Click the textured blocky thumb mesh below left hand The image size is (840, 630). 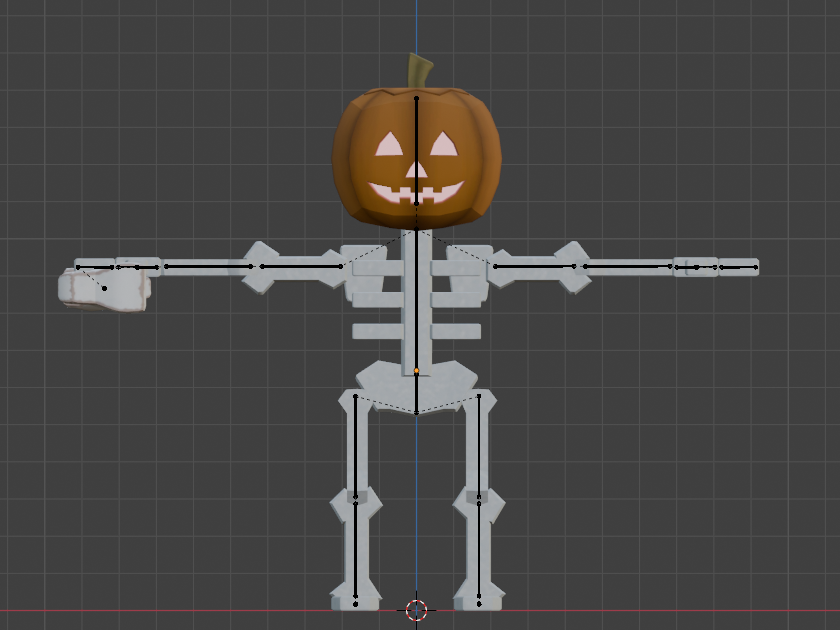104,290
